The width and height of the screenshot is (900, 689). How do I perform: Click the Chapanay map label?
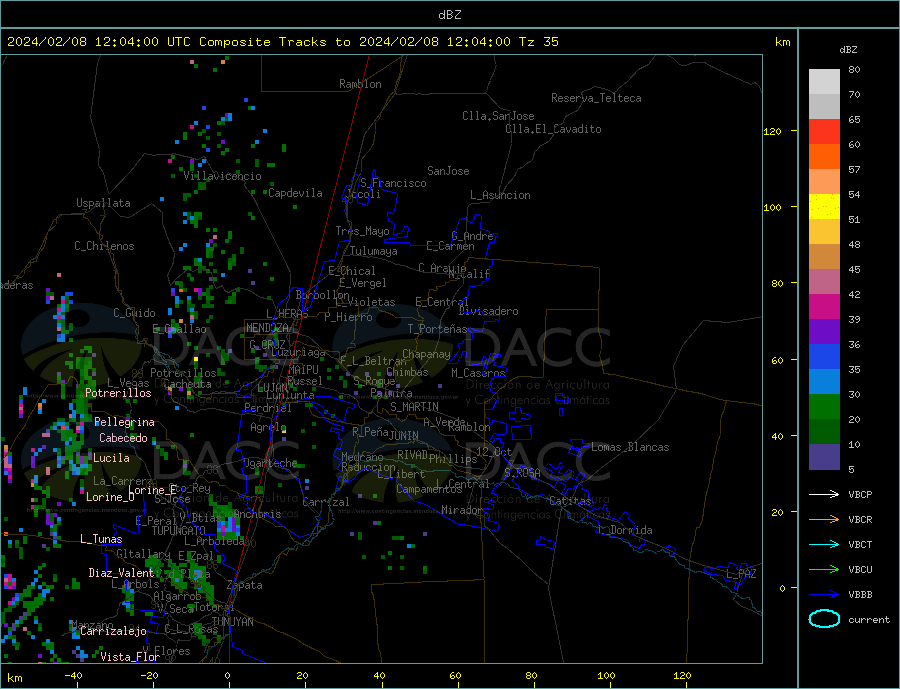coord(426,354)
